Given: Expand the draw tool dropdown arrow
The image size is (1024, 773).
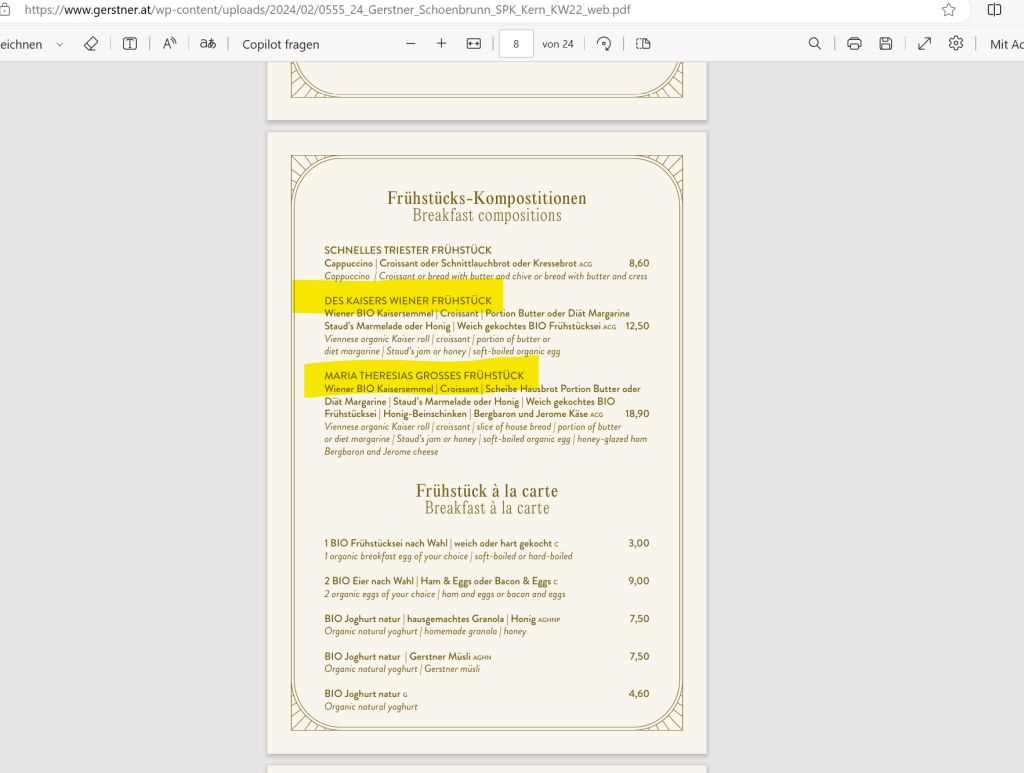Looking at the screenshot, I should [x=60, y=45].
